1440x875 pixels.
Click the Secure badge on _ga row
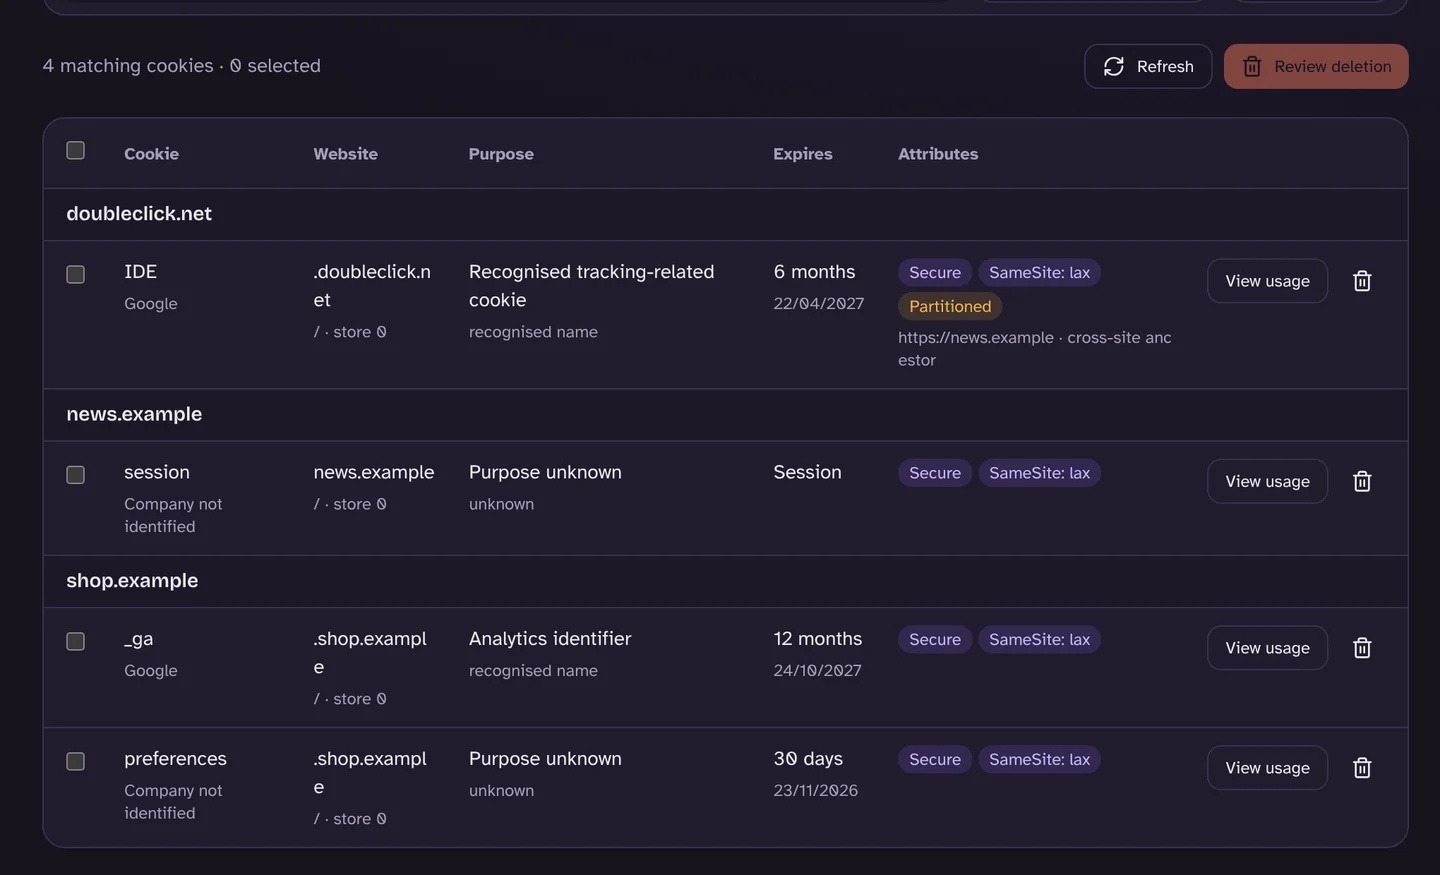[935, 640]
